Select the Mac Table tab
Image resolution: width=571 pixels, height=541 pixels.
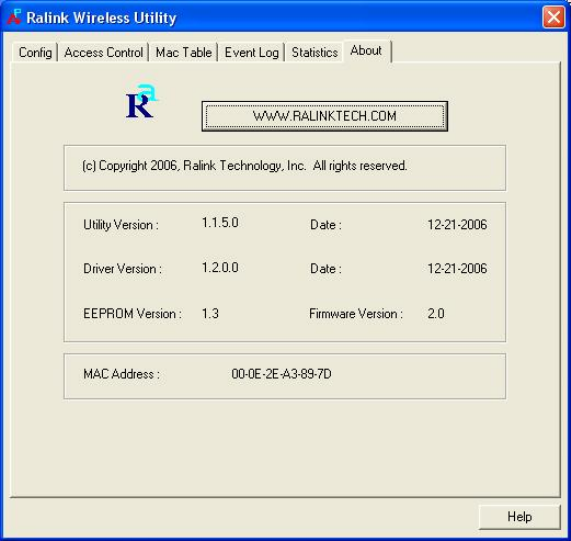point(184,52)
